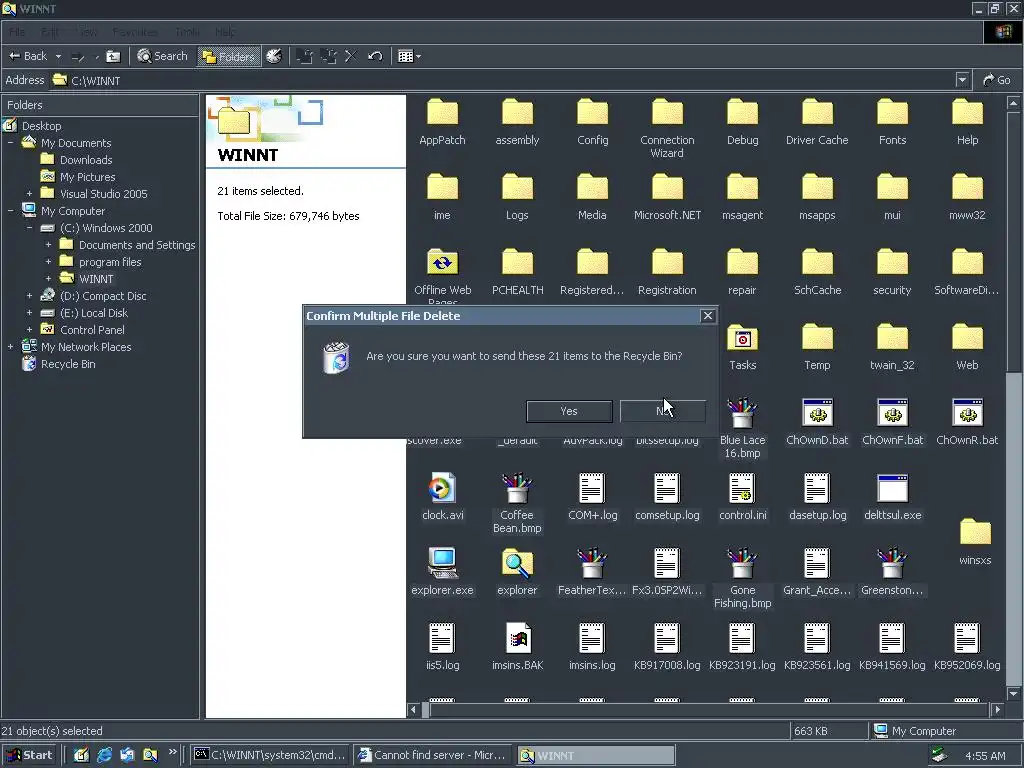Launch Internet Explorer from quick launch
The height and width of the screenshot is (768, 1024).
coord(104,755)
